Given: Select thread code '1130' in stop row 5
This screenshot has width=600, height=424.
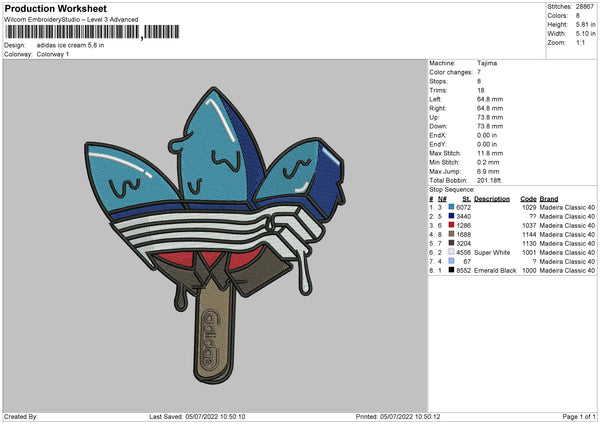Looking at the screenshot, I should click(x=529, y=243).
